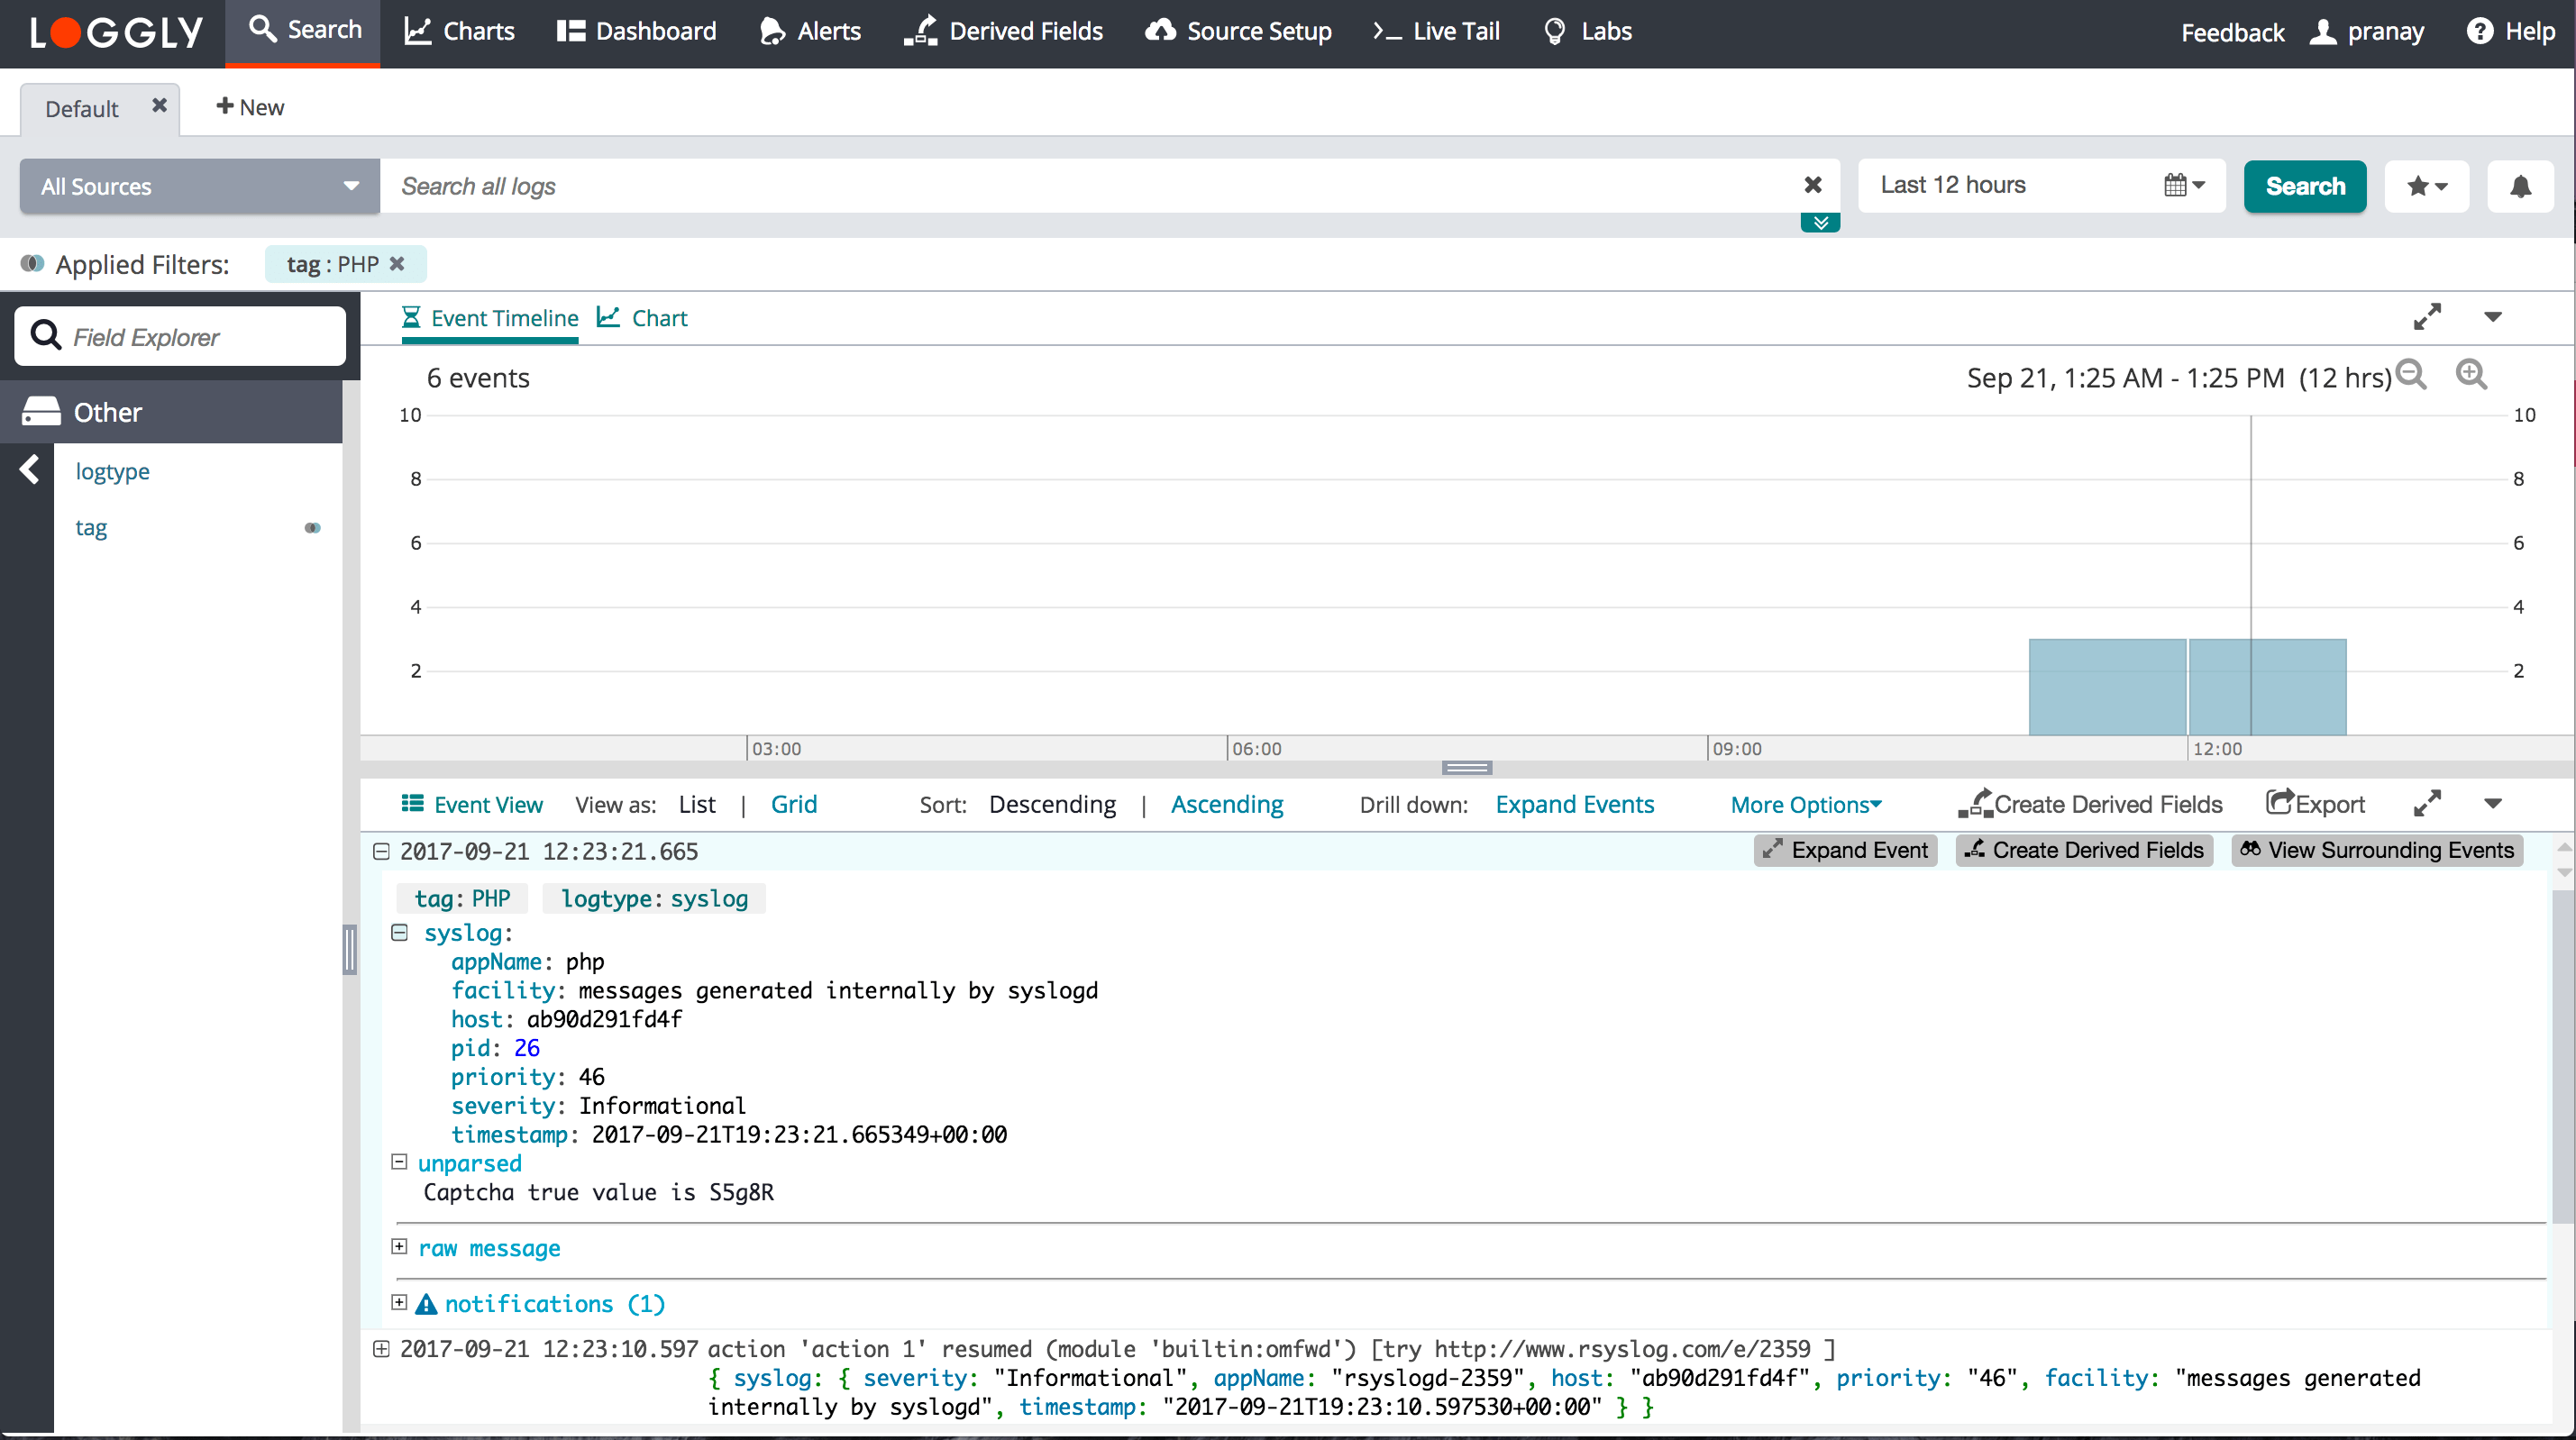Select the Grid view option
Image resolution: width=2576 pixels, height=1440 pixels.
(790, 805)
